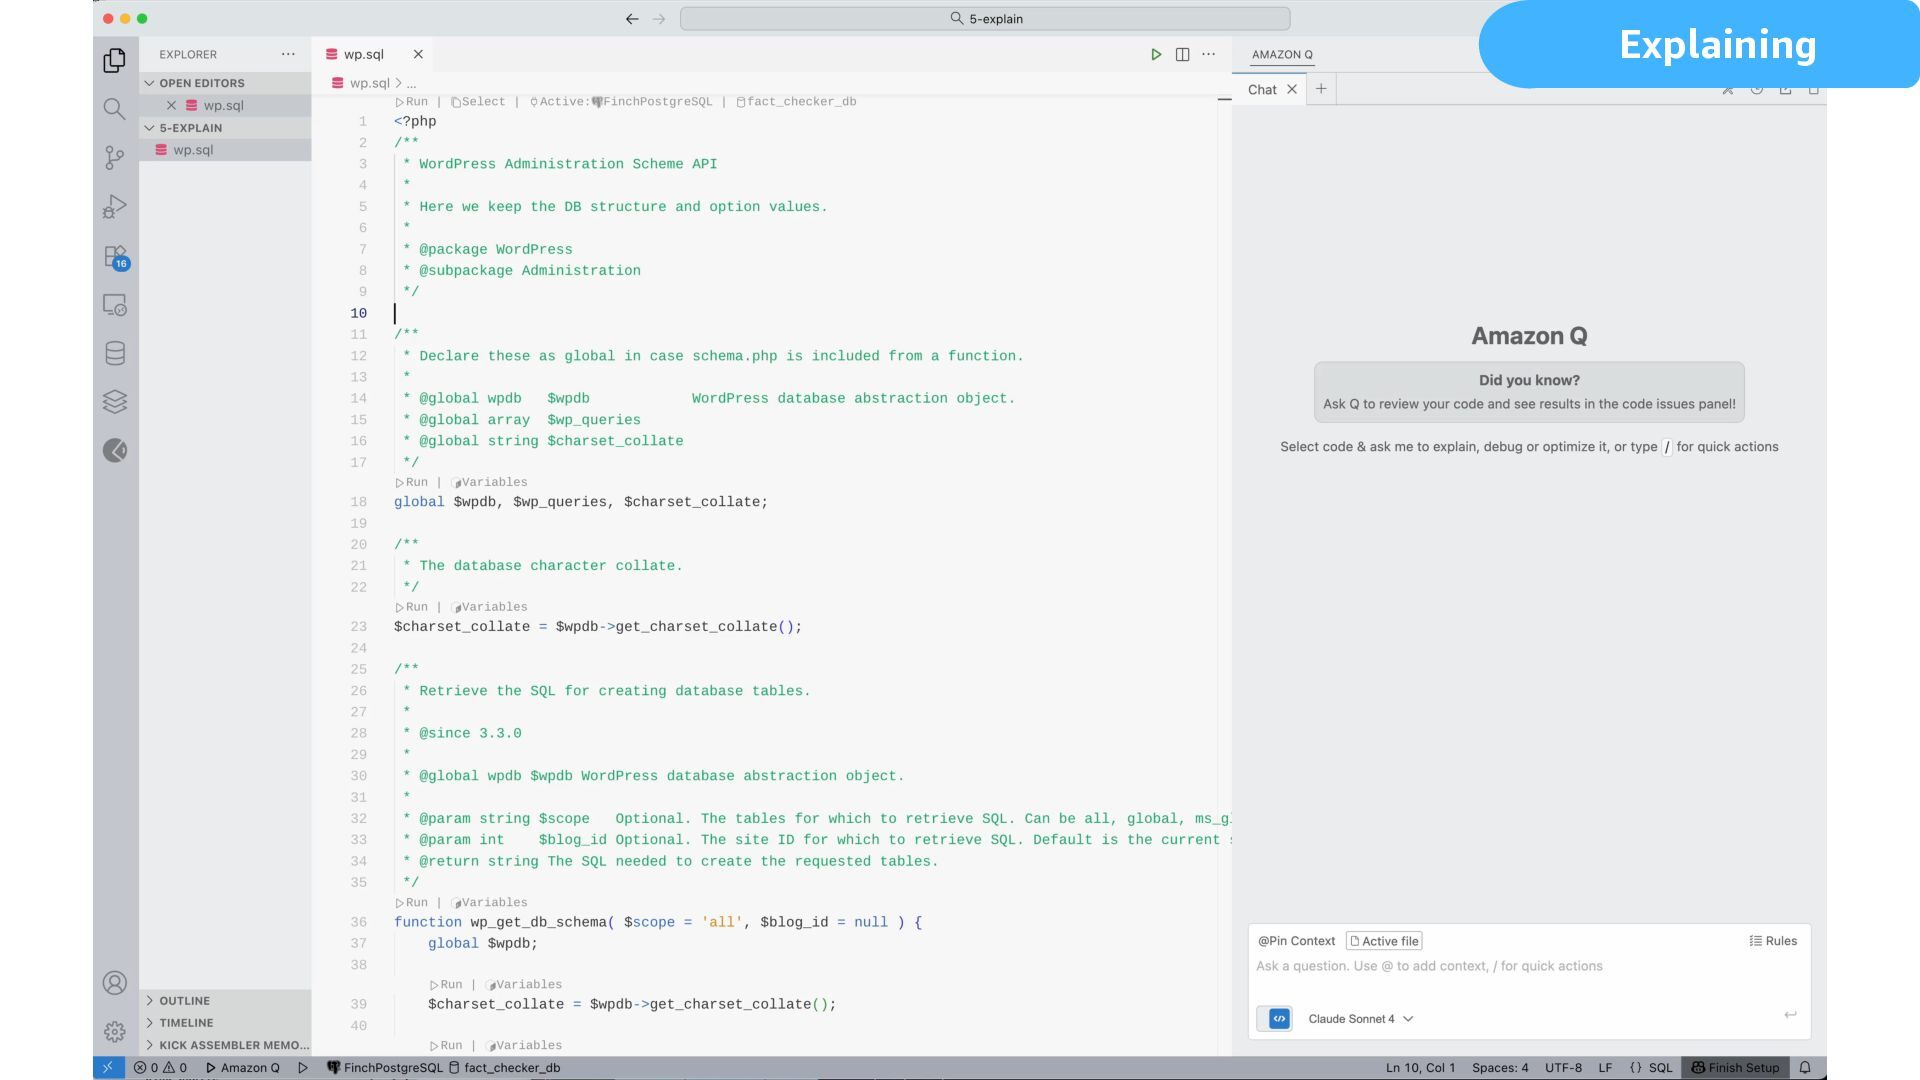Click Finish Setup in status bar
The image size is (1920, 1080).
click(x=1736, y=1067)
